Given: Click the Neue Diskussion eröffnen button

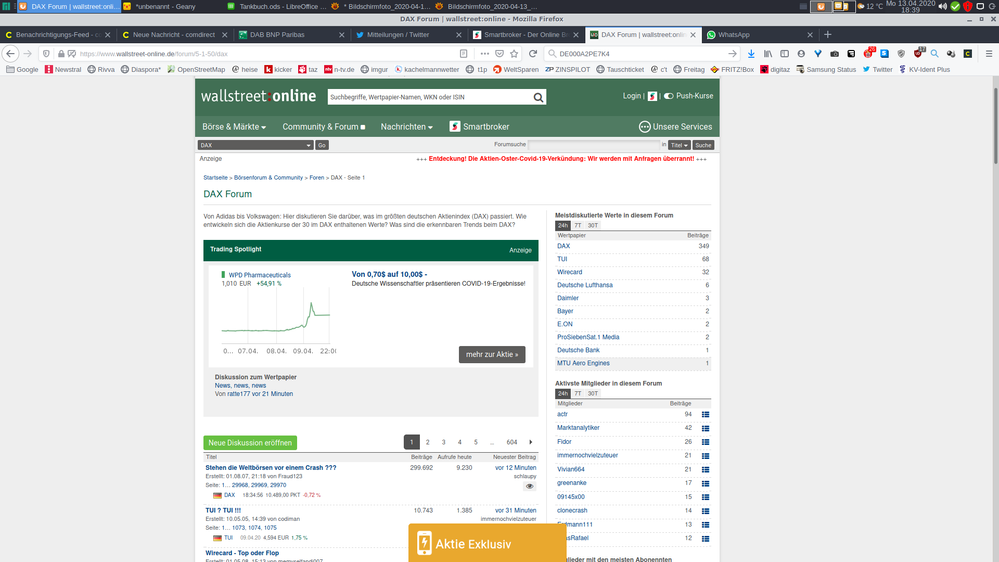Looking at the screenshot, I should 250,442.
